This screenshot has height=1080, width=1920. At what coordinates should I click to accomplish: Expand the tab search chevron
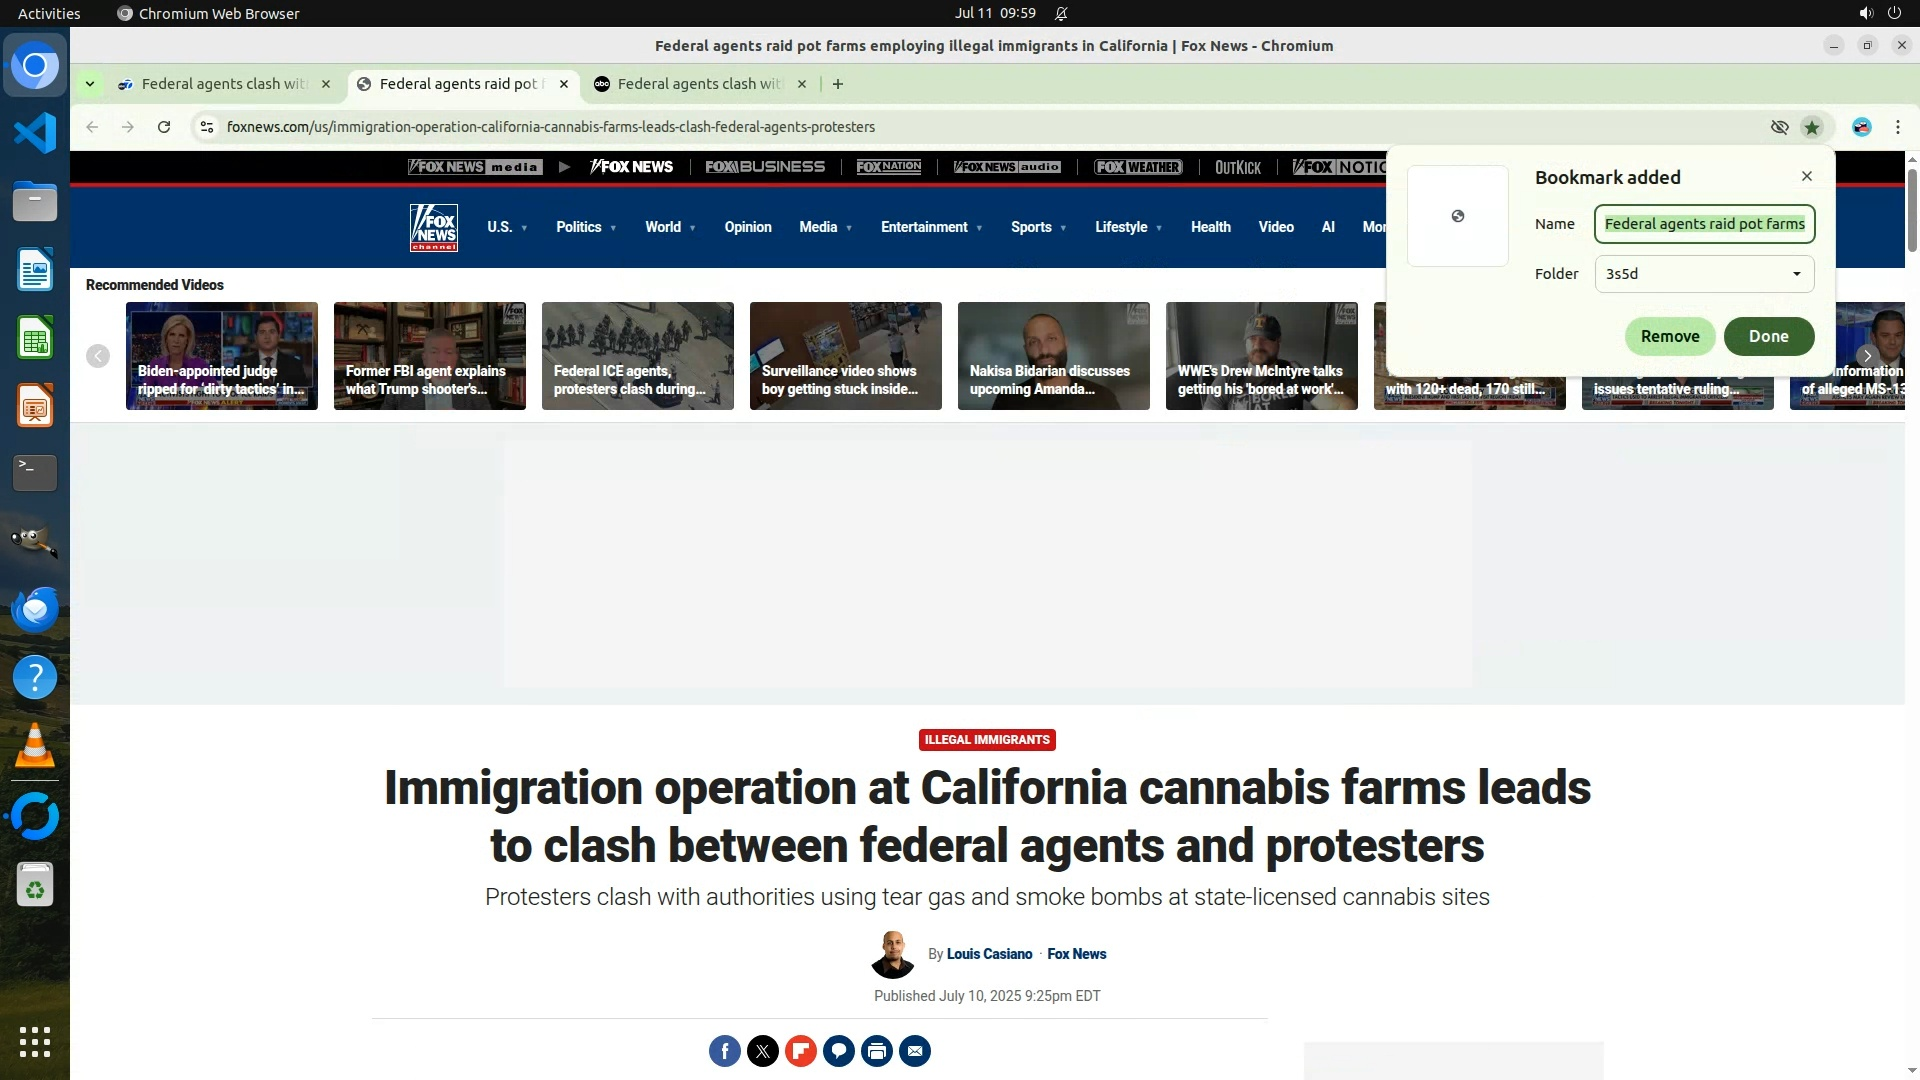tap(90, 84)
